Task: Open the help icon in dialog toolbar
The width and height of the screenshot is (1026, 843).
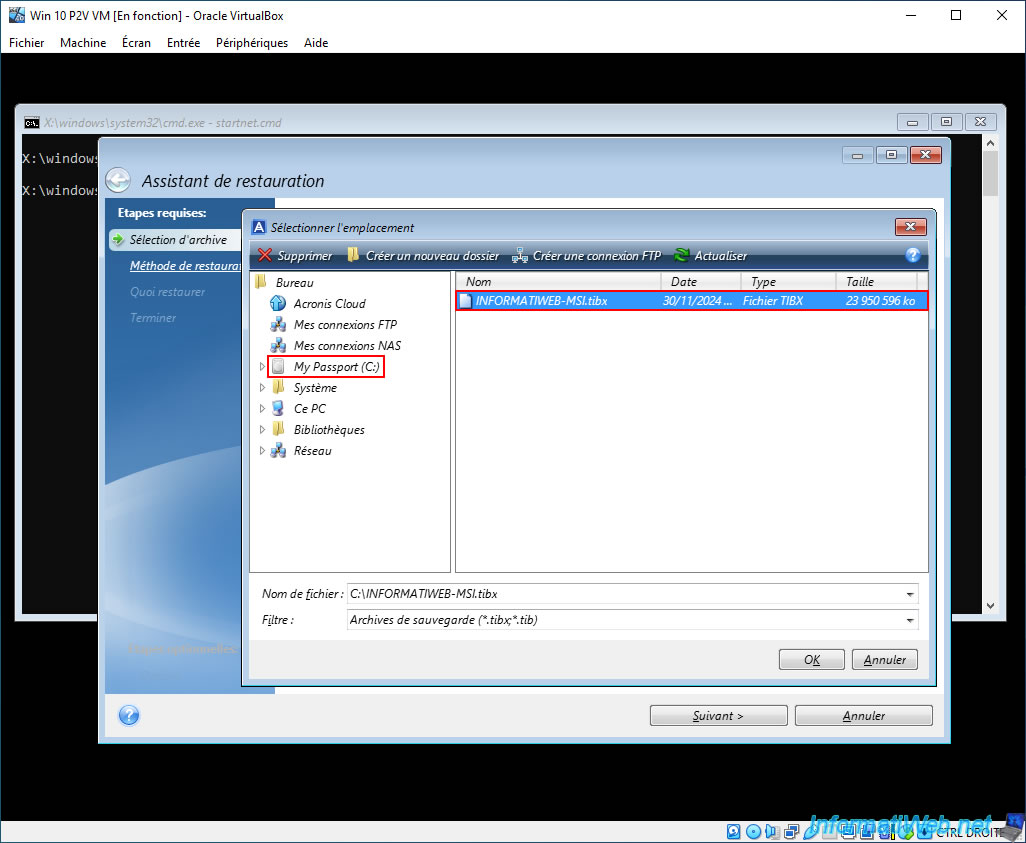Action: click(913, 255)
